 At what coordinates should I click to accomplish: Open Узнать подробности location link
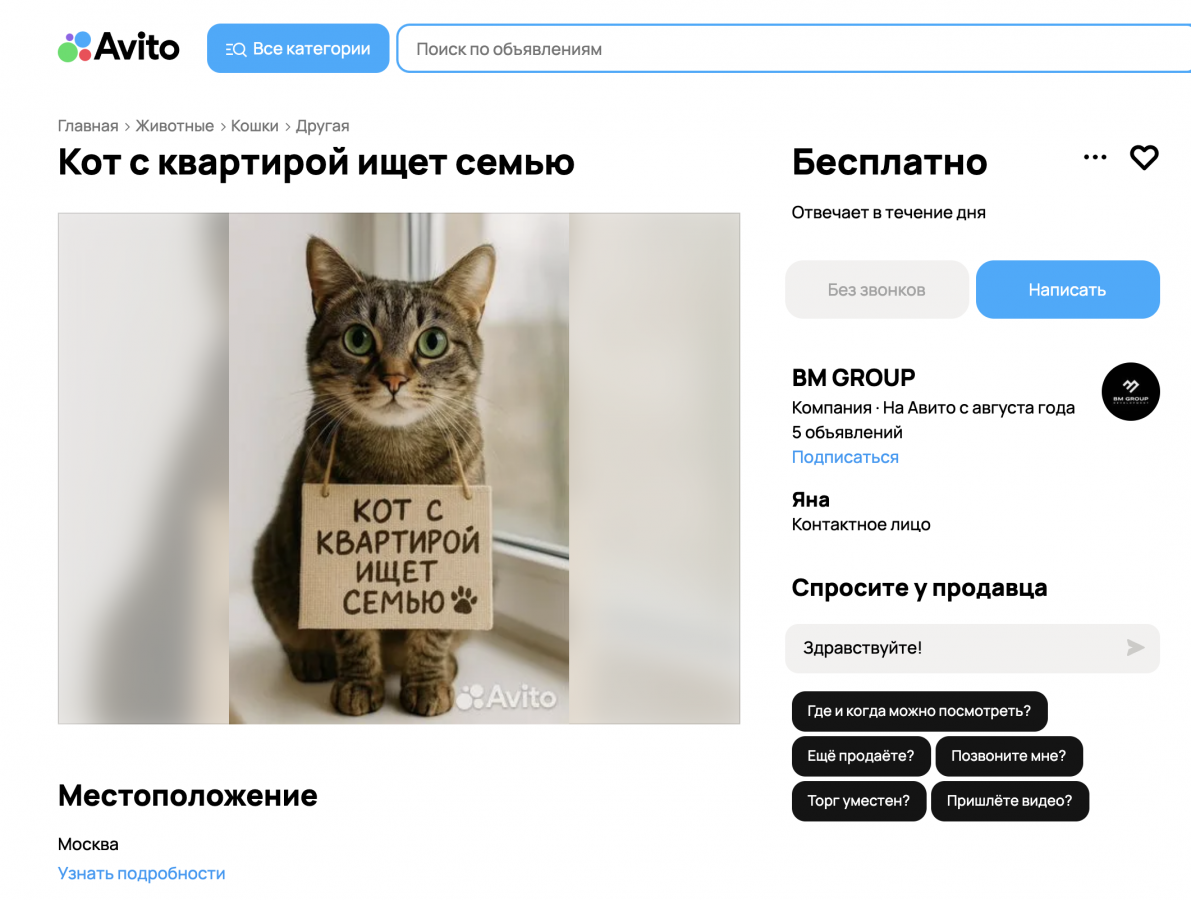[141, 873]
